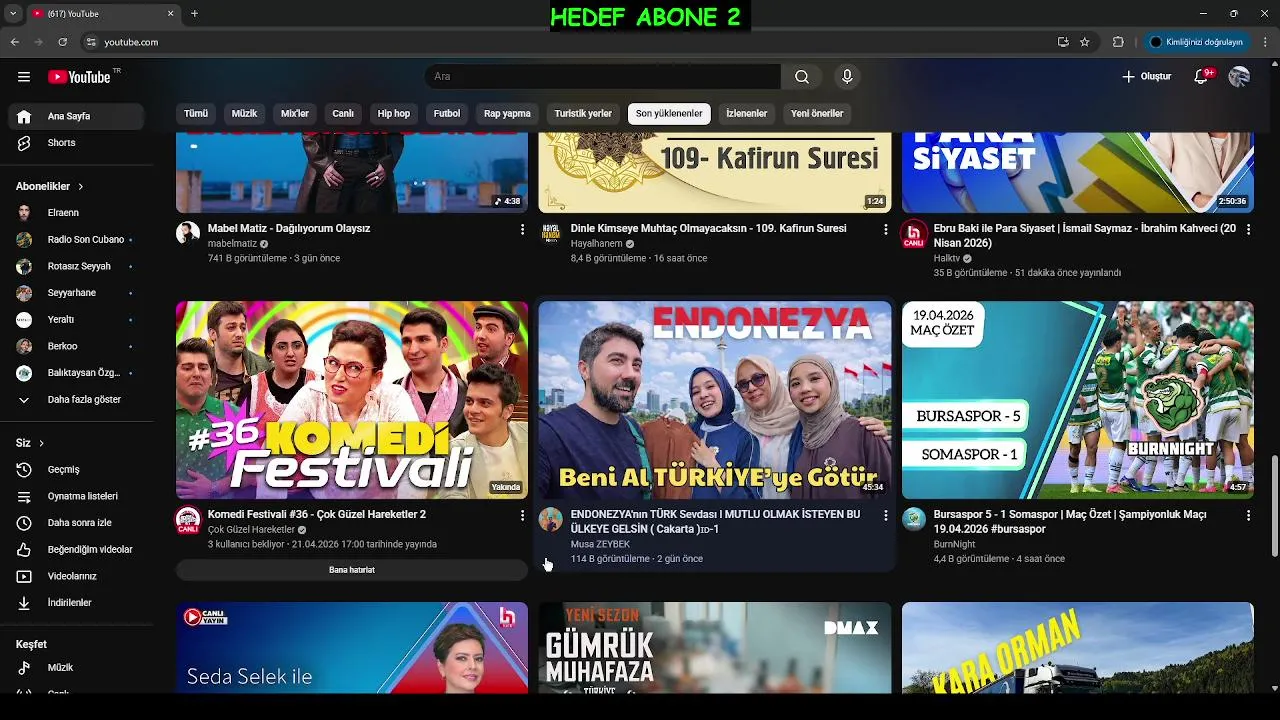Open the notifications bell

pyautogui.click(x=1202, y=77)
